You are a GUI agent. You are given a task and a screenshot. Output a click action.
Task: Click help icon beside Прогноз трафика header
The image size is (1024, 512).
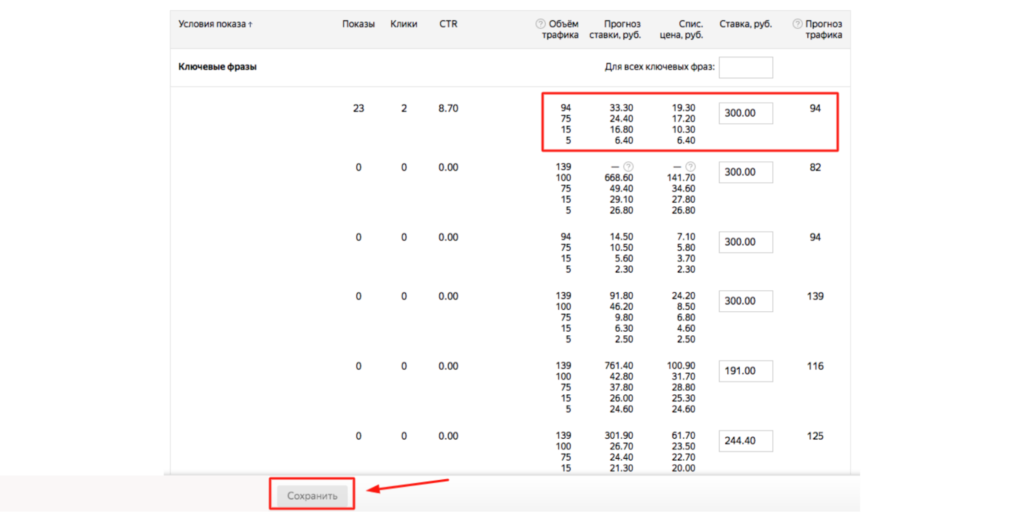pos(797,23)
